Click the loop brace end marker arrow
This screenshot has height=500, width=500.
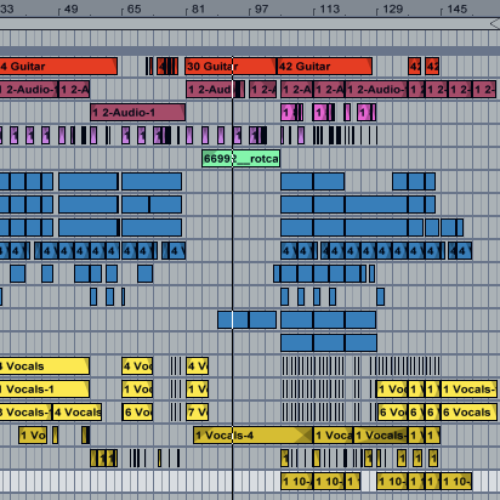[x=495, y=24]
